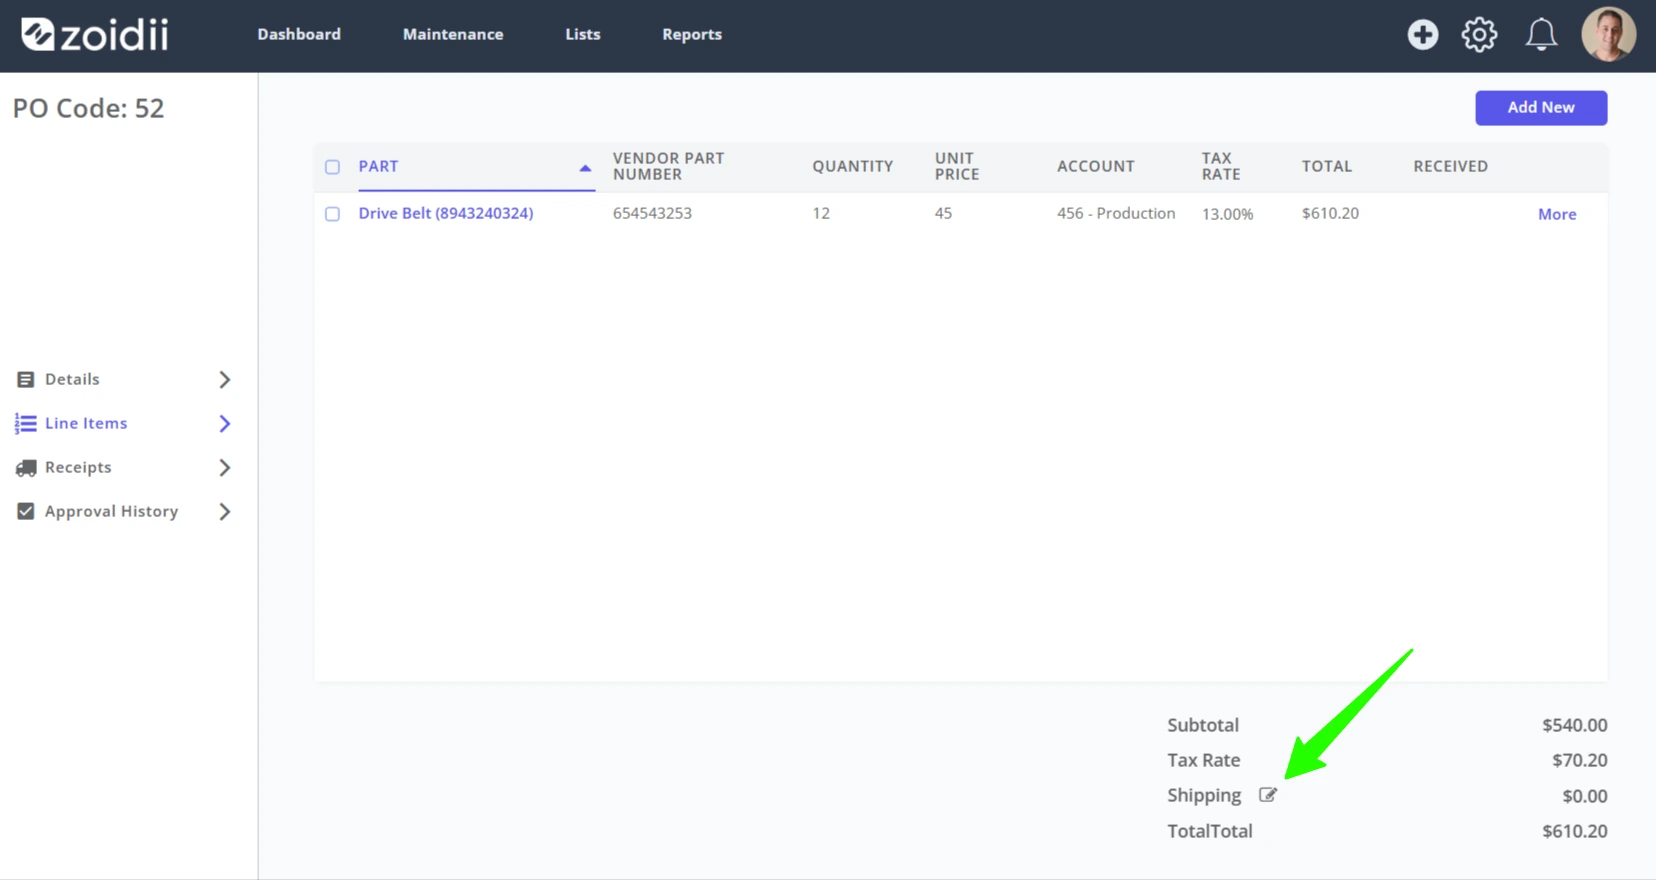
Task: Toggle the select-all line items checkbox
Action: (x=333, y=167)
